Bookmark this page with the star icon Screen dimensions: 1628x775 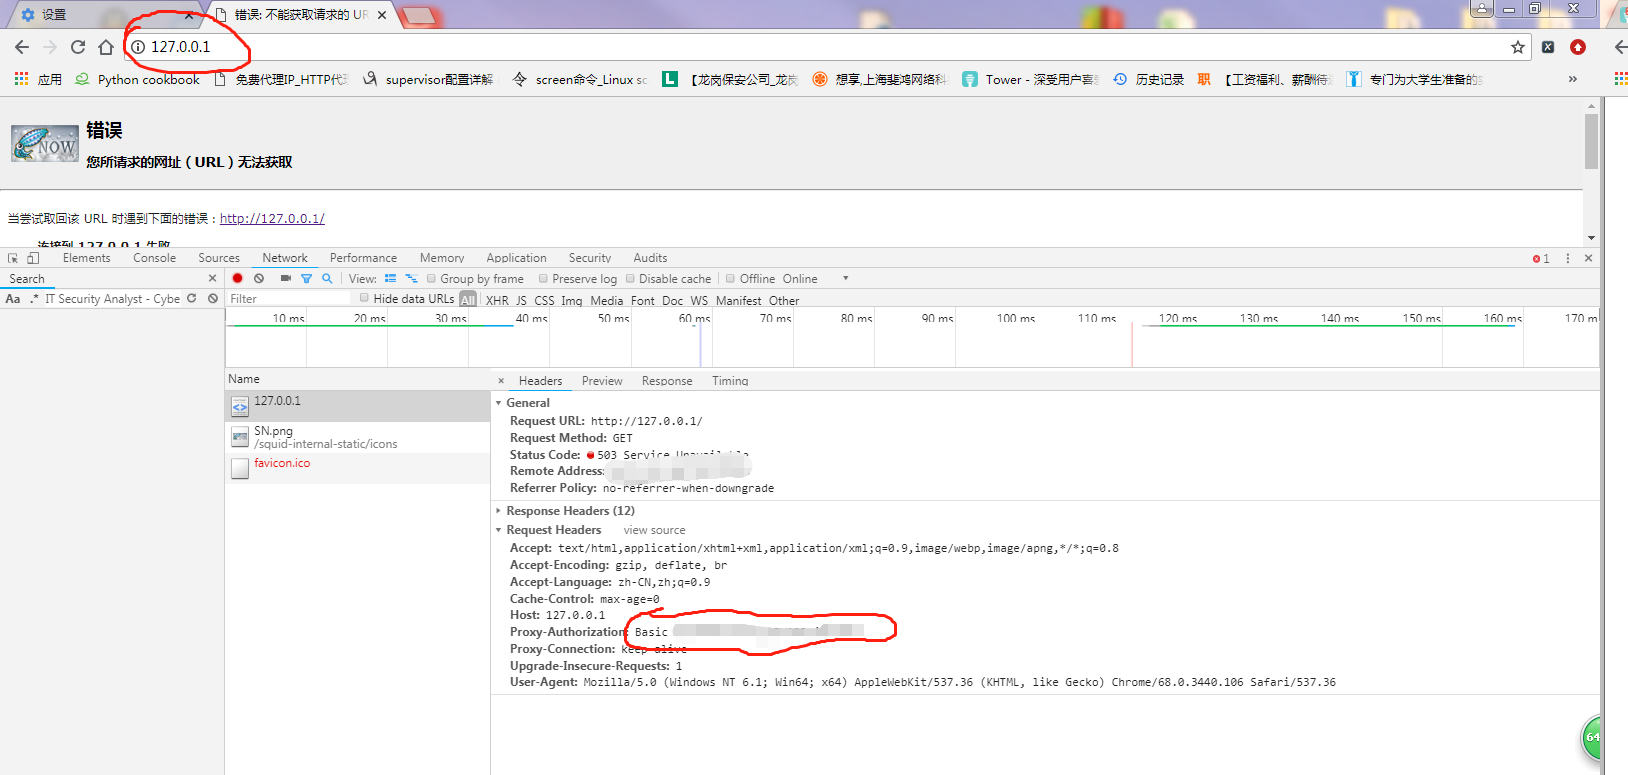click(x=1518, y=47)
